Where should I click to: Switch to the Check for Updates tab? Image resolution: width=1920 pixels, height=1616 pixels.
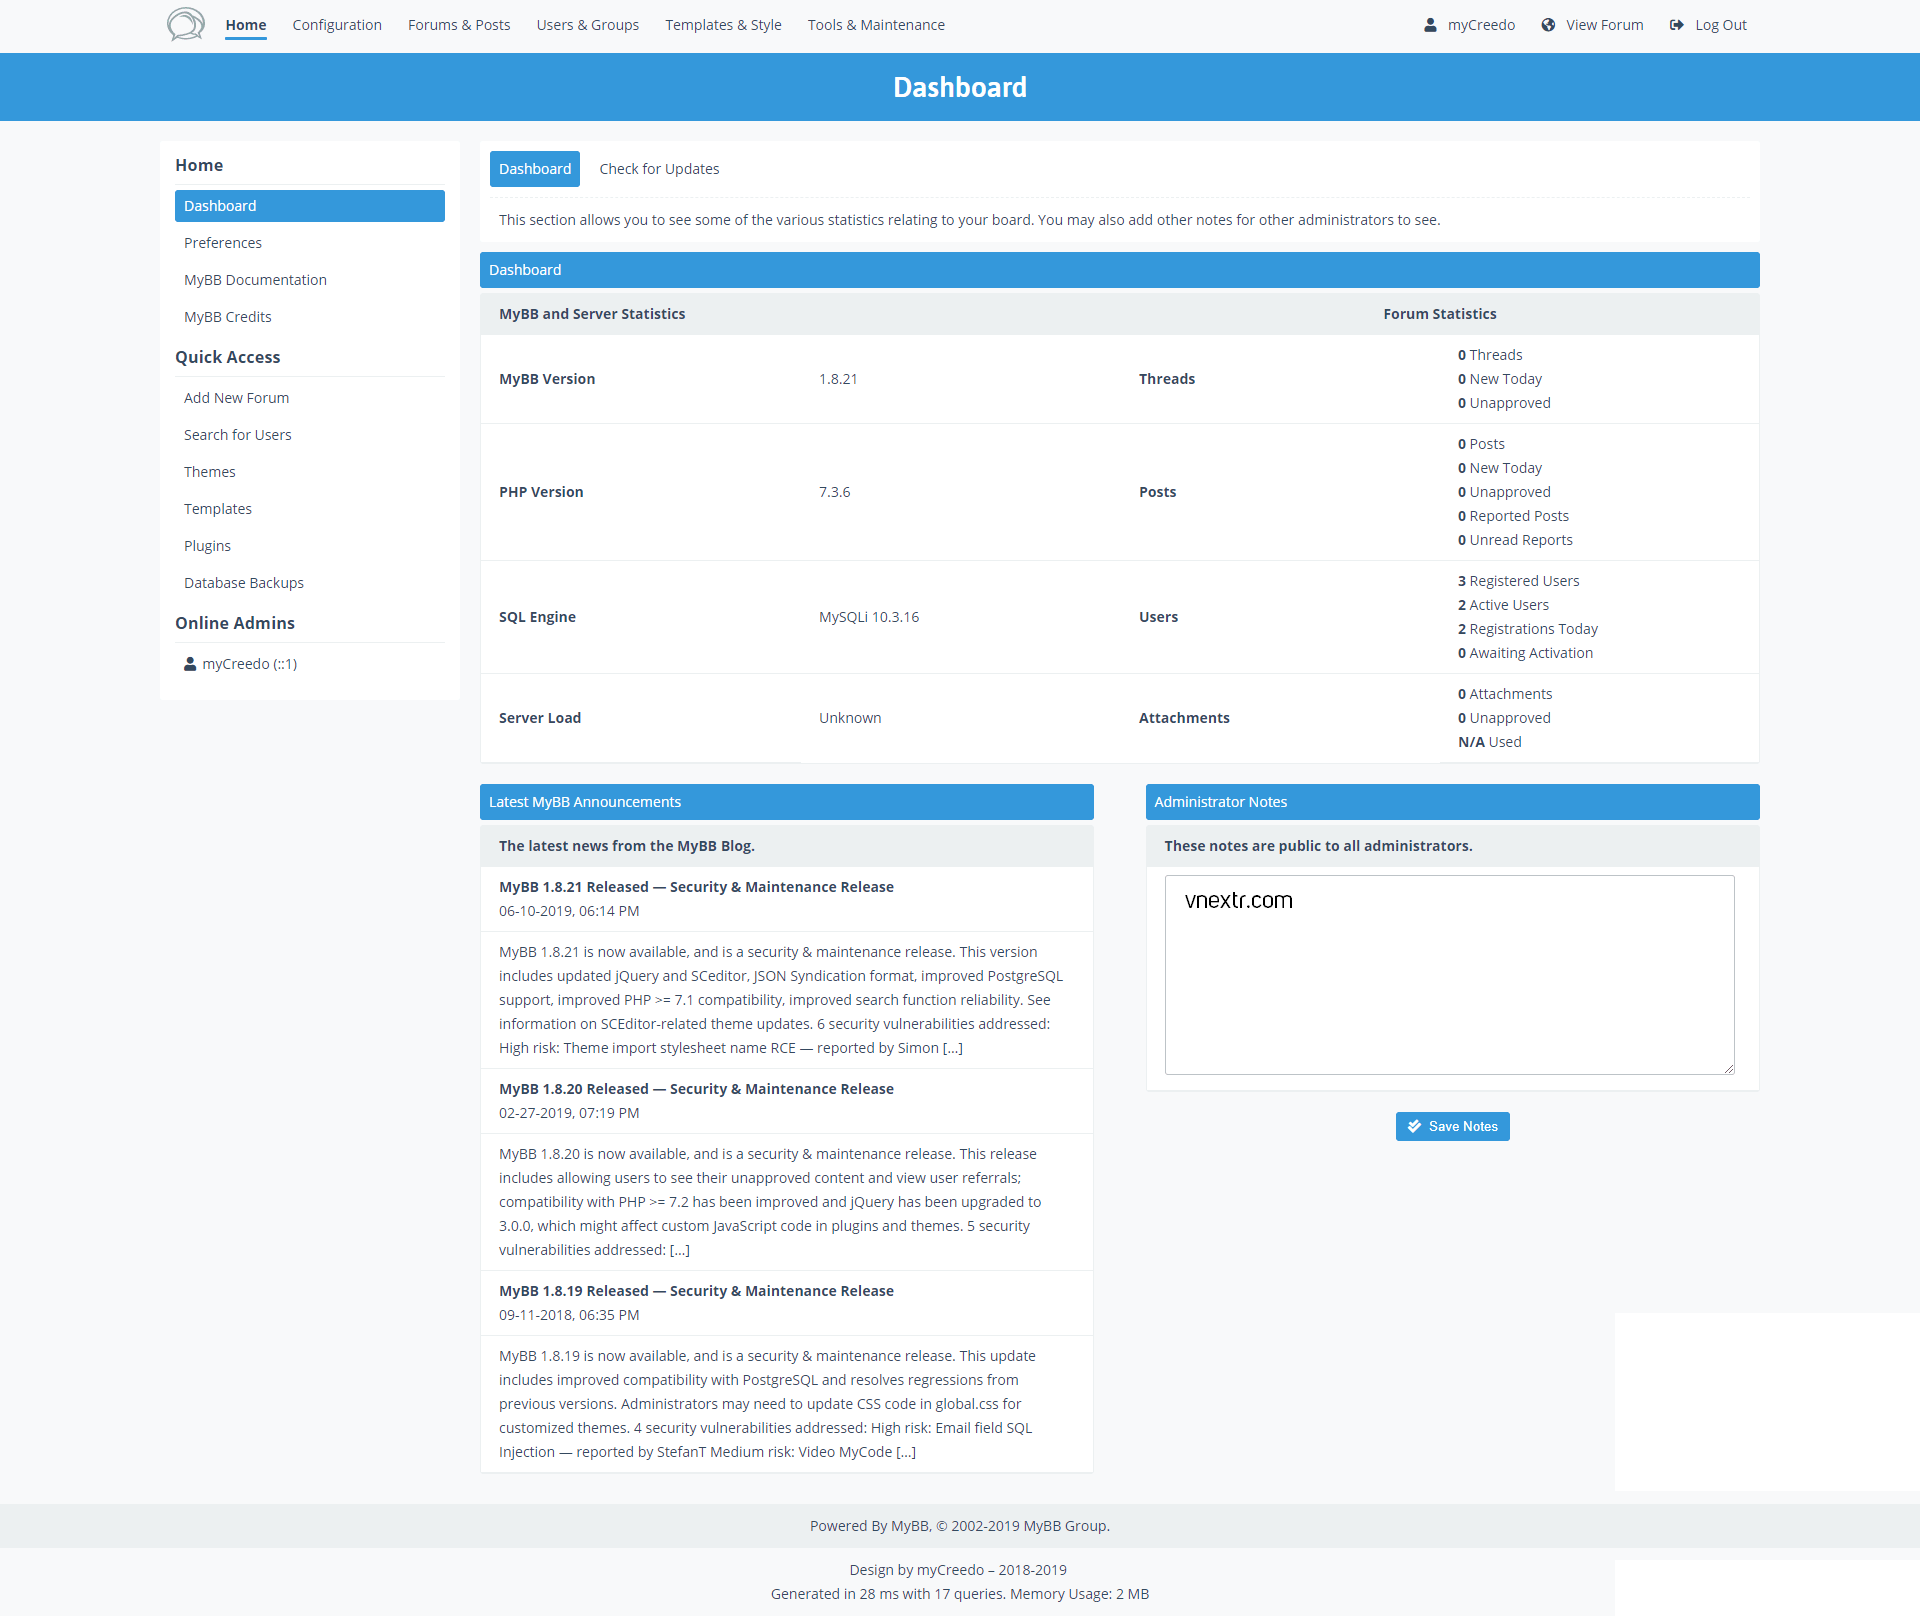click(659, 169)
